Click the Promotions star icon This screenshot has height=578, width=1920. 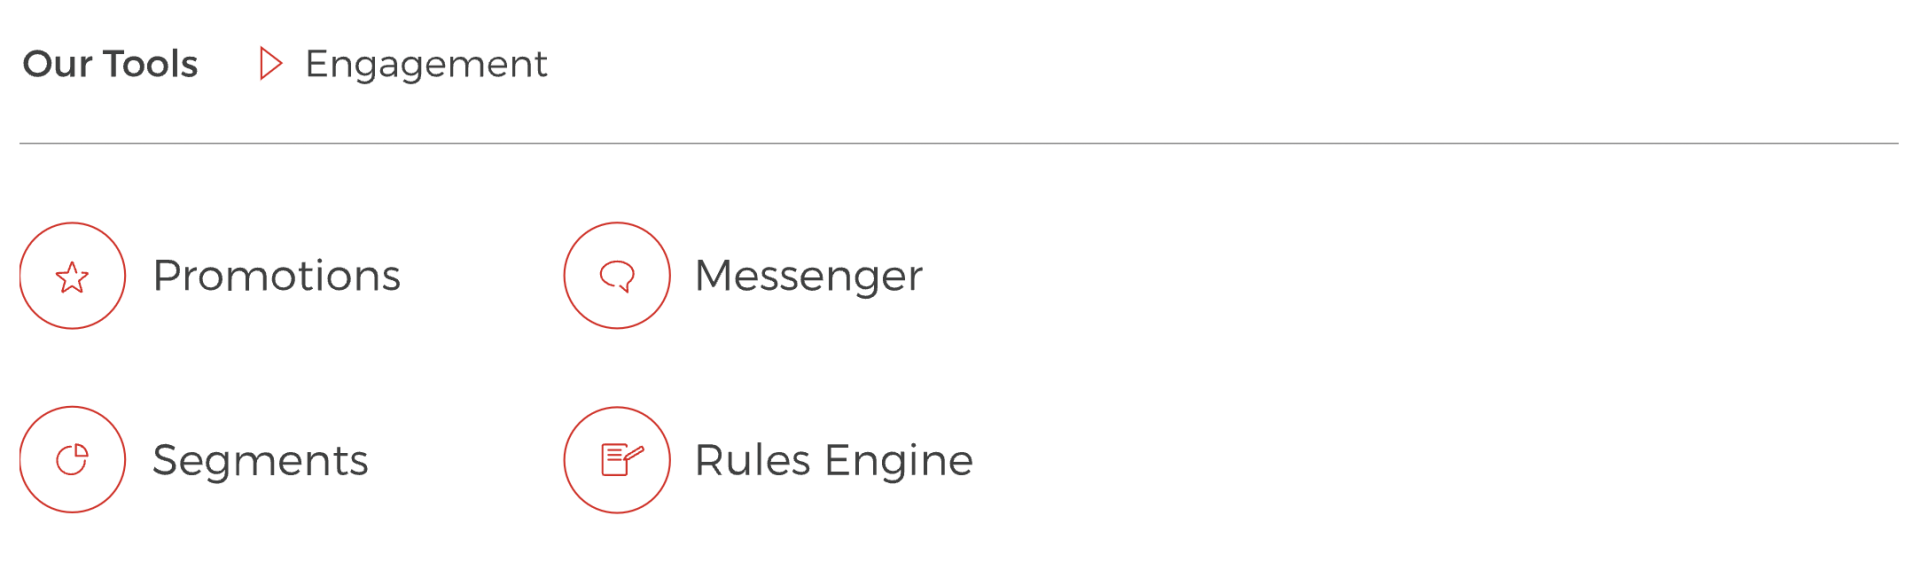click(72, 277)
